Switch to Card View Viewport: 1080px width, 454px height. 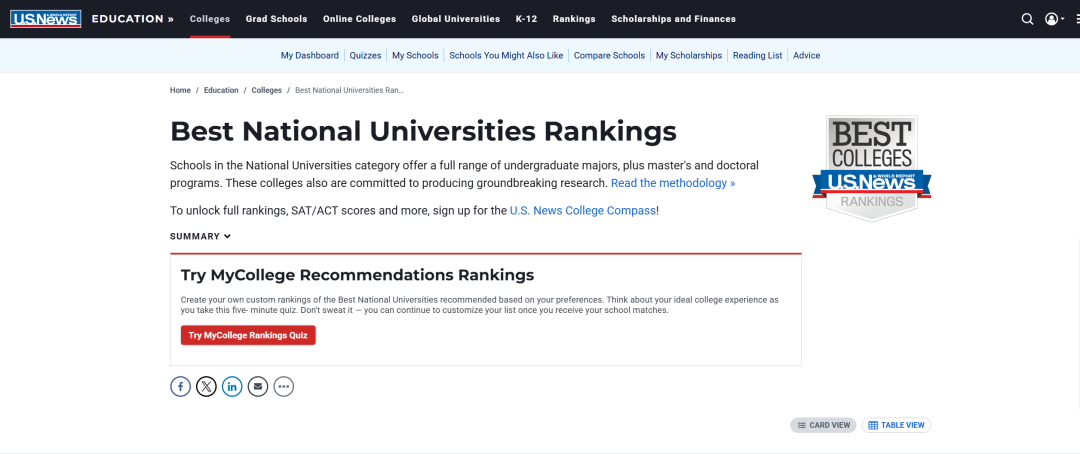(x=823, y=425)
